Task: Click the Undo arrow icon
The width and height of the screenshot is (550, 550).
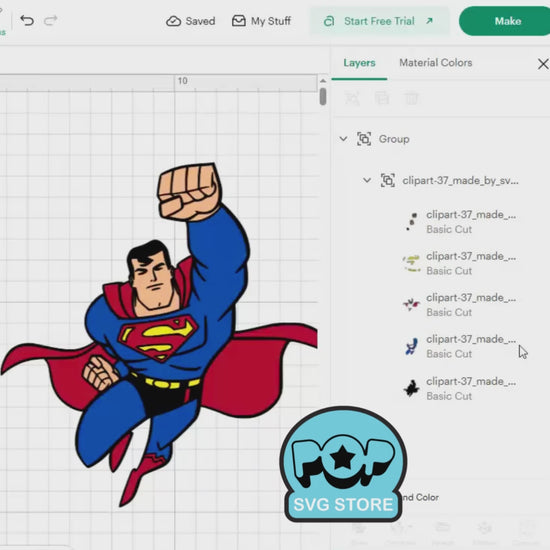Action: click(x=27, y=21)
